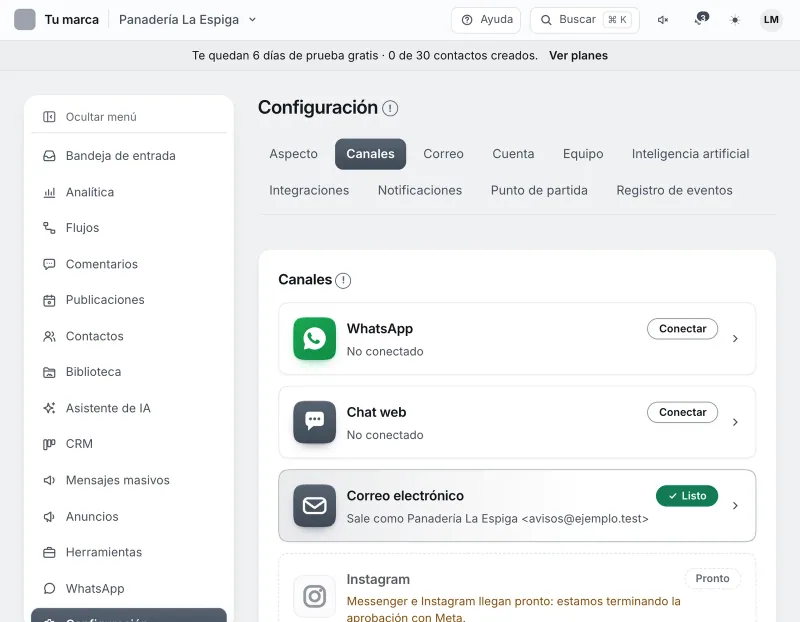The image size is (800, 622).
Task: Collapse sidebar with Ocultar menú
Action: 129,117
